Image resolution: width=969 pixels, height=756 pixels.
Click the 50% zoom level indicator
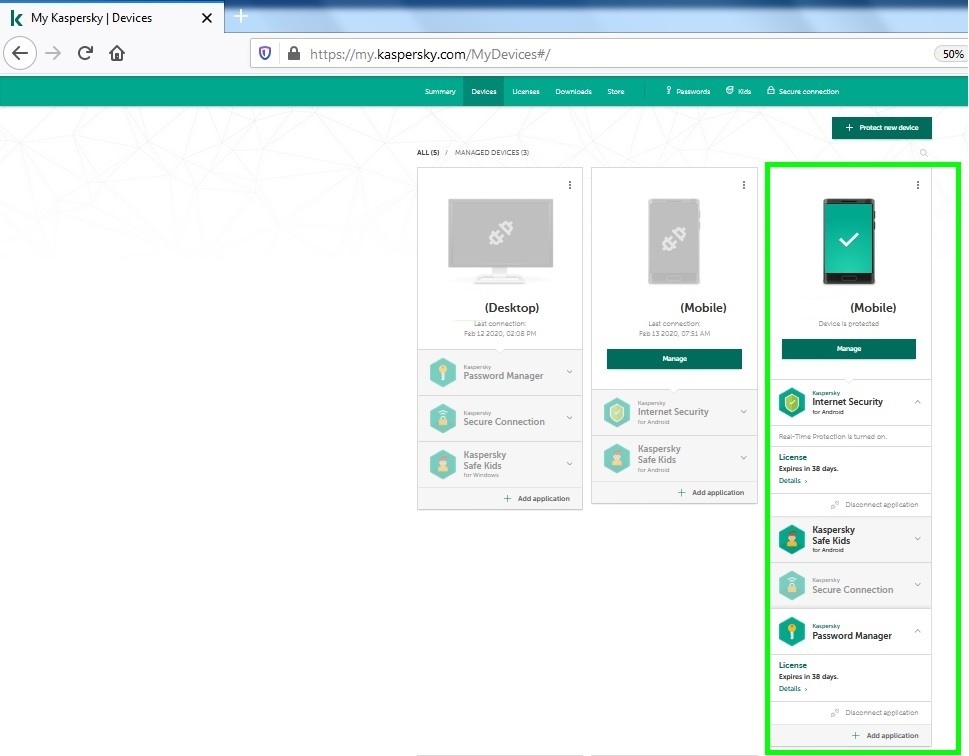953,54
